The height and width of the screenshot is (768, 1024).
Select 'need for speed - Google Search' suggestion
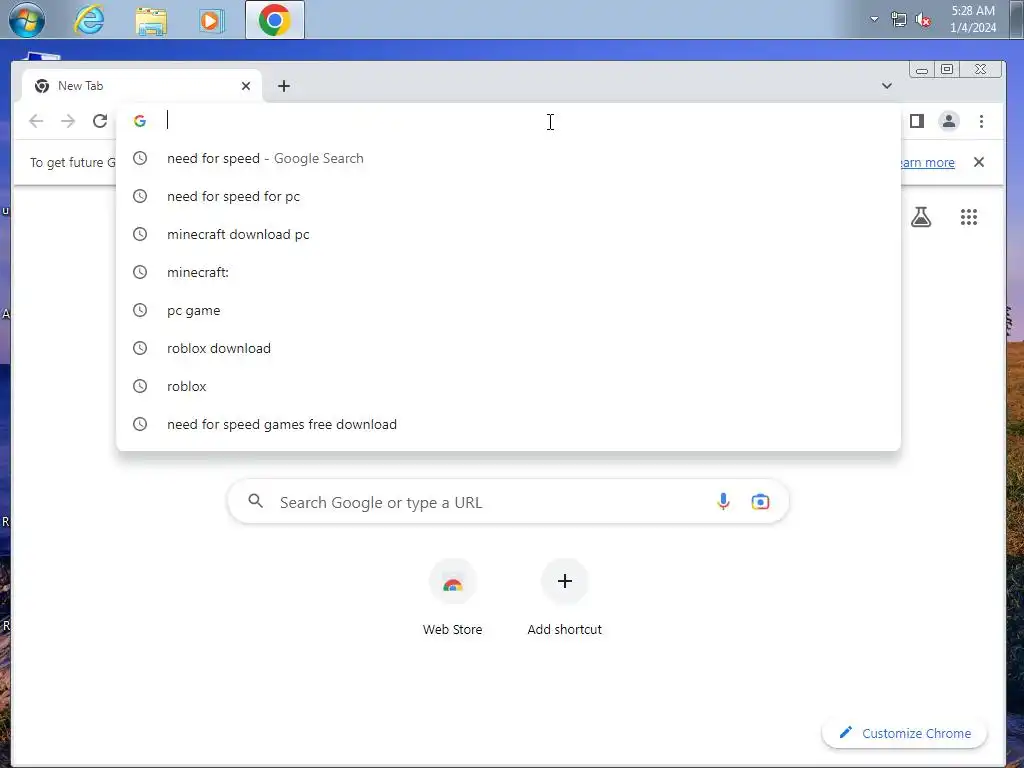508,159
